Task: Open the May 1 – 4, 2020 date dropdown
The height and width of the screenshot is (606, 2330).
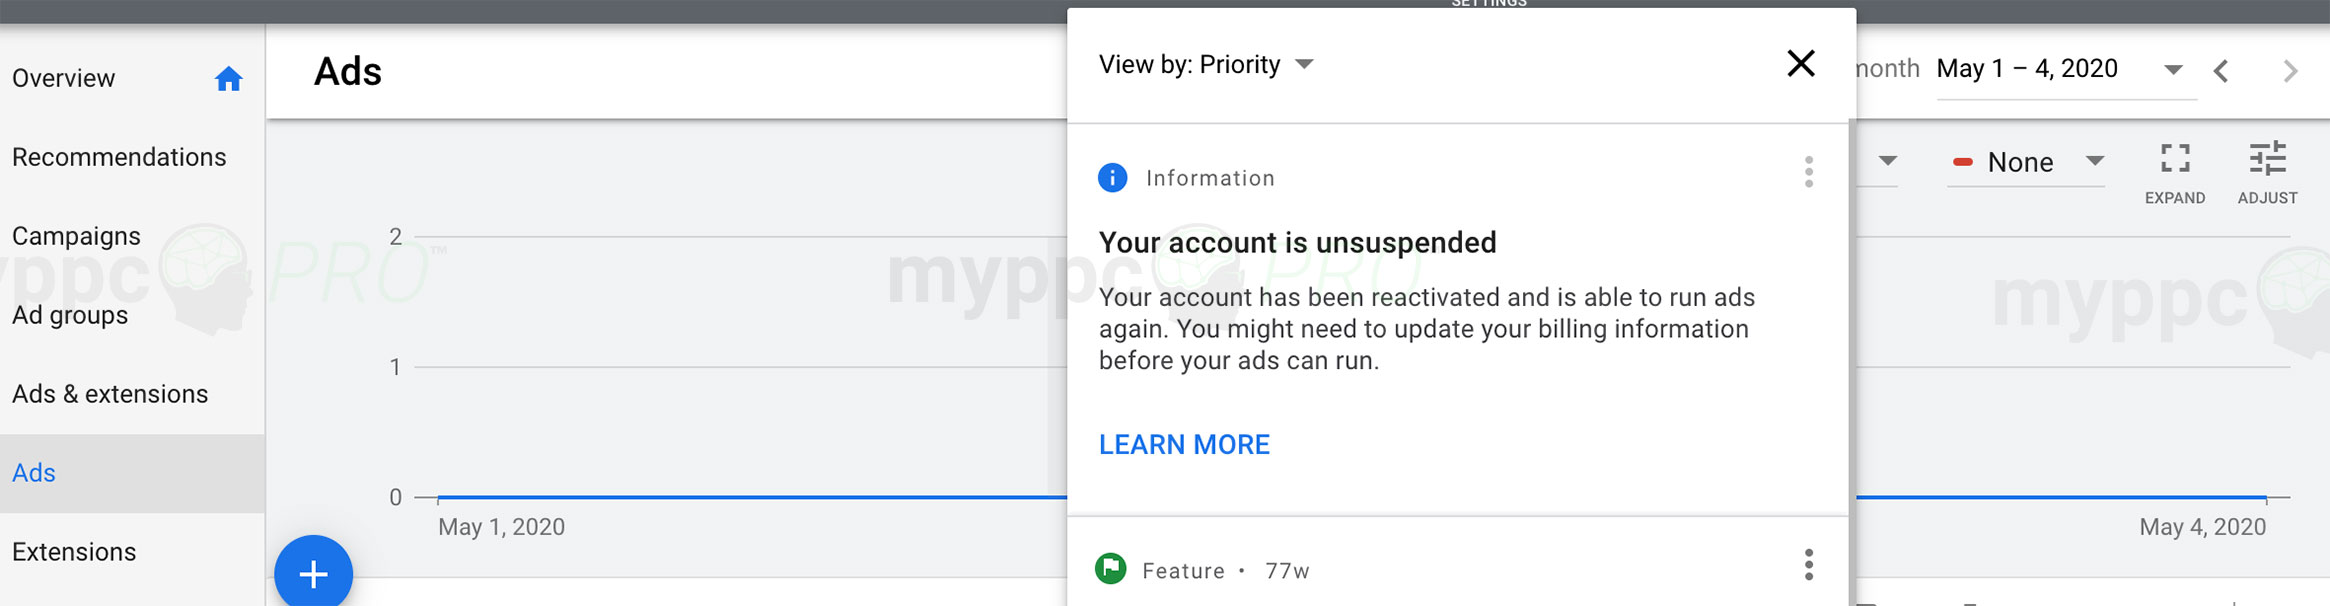Action: [2066, 69]
